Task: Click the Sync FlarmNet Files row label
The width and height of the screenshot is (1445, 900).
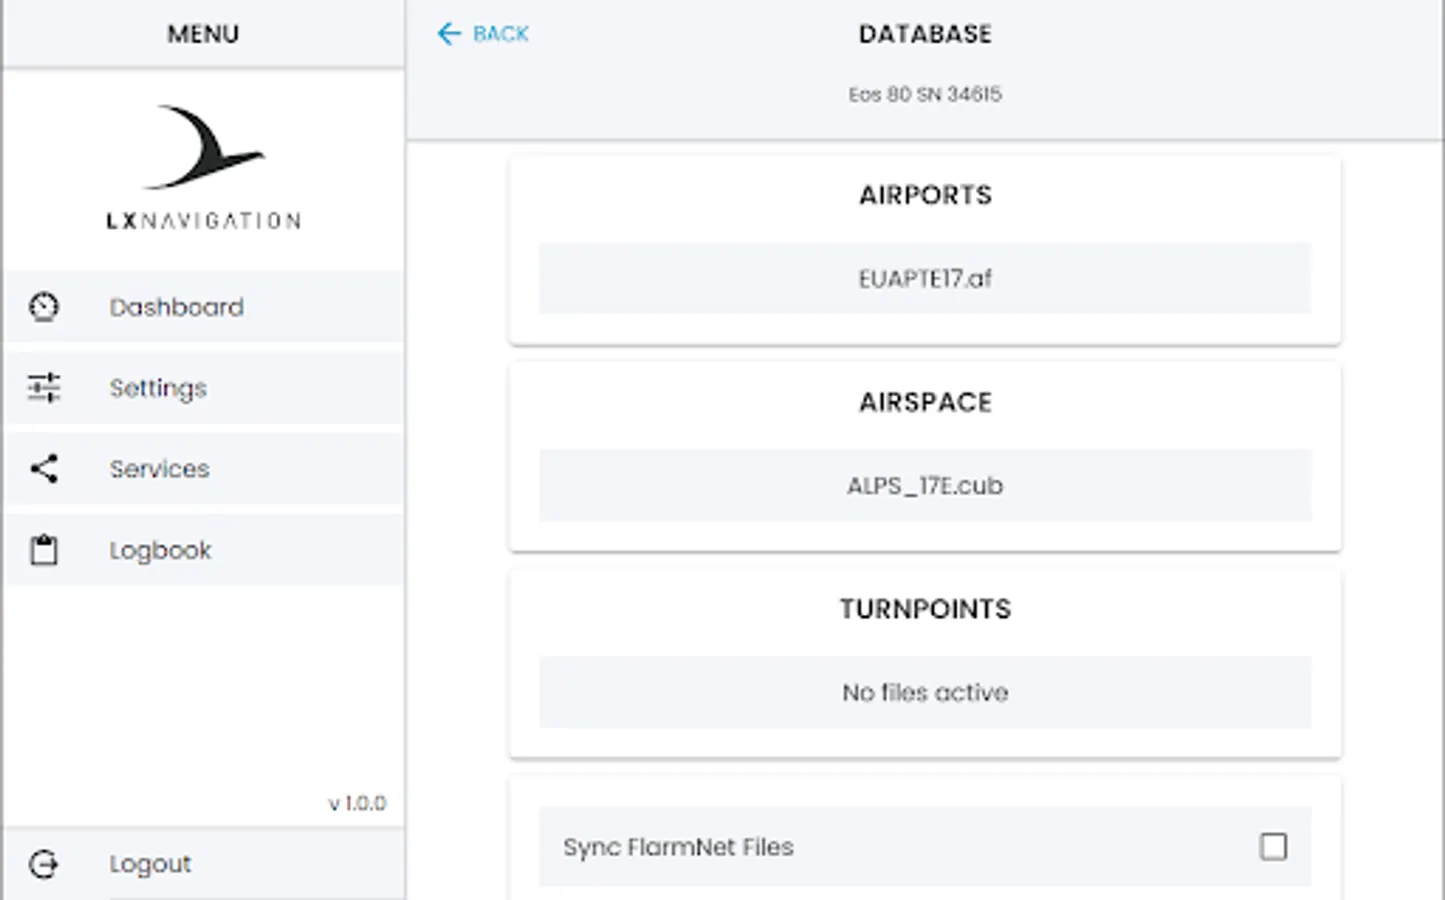Action: click(678, 847)
